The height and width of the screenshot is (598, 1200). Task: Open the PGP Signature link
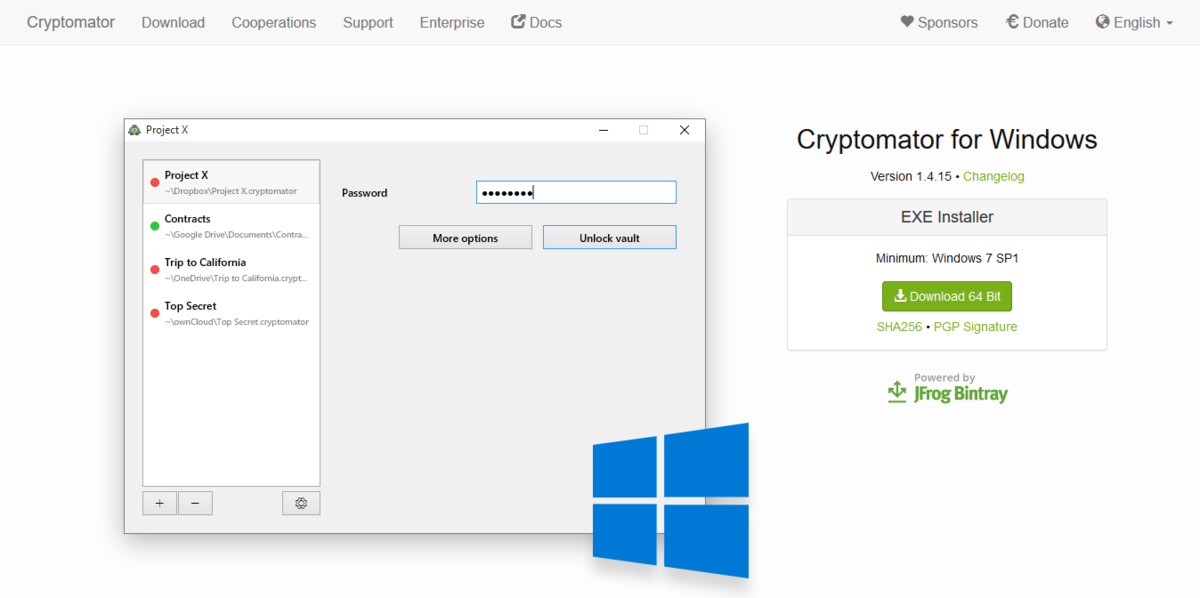click(x=975, y=327)
